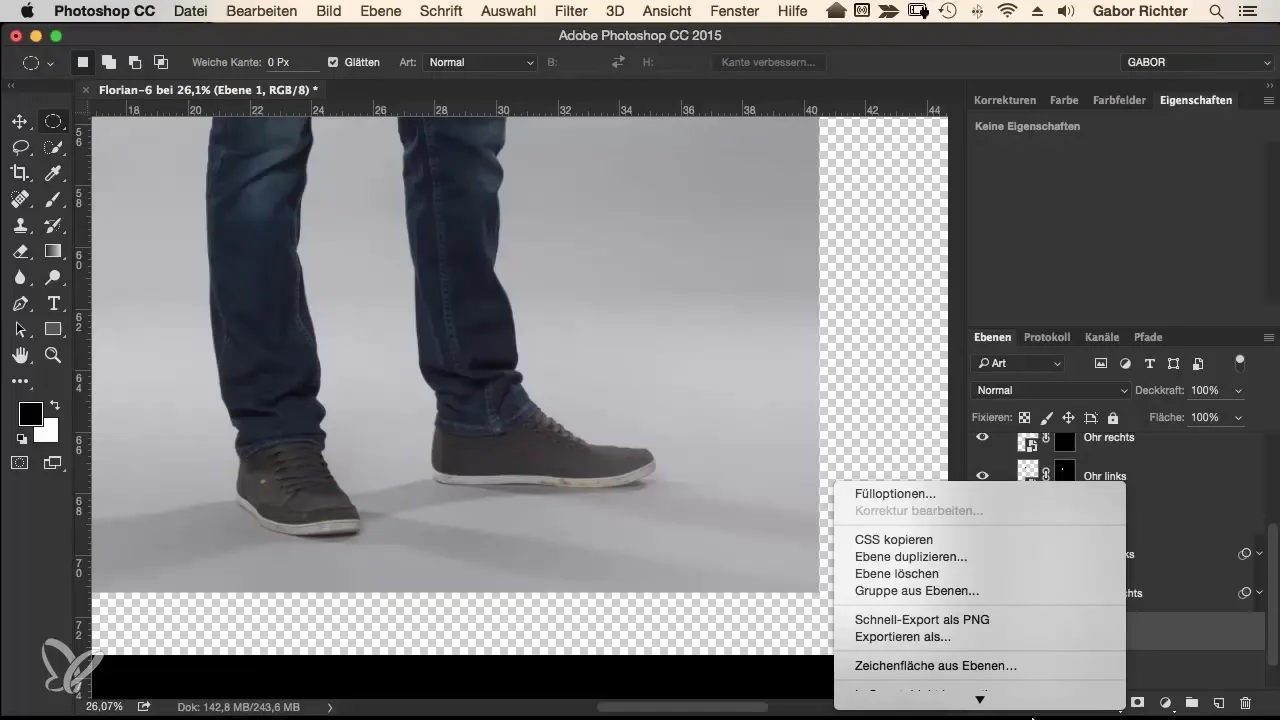
Task: Change the screen mode
Action: tap(53, 463)
